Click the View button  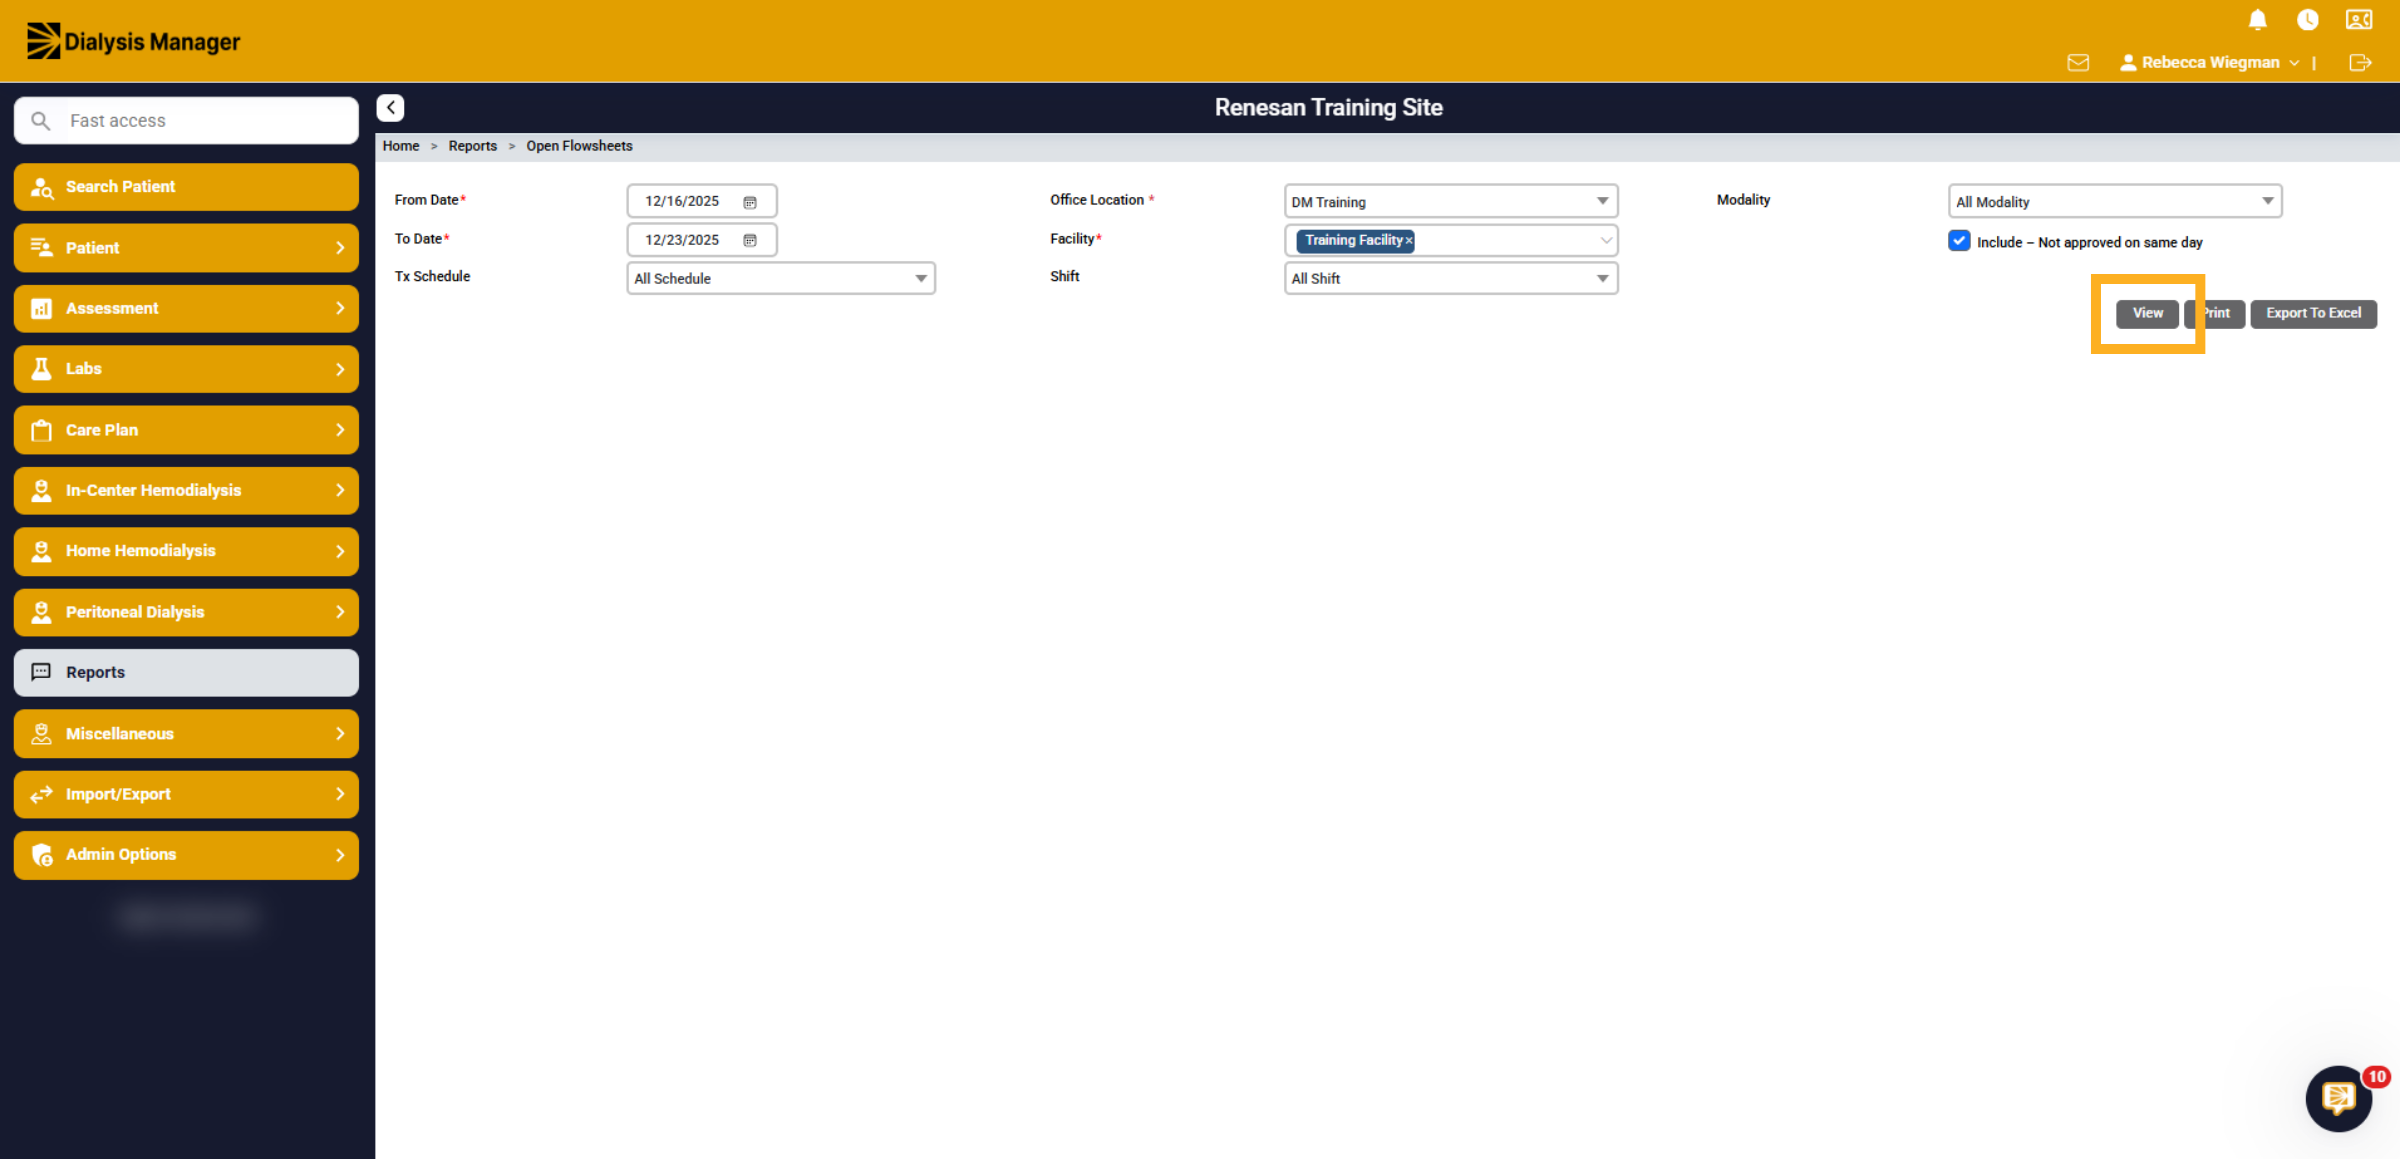(x=2147, y=313)
